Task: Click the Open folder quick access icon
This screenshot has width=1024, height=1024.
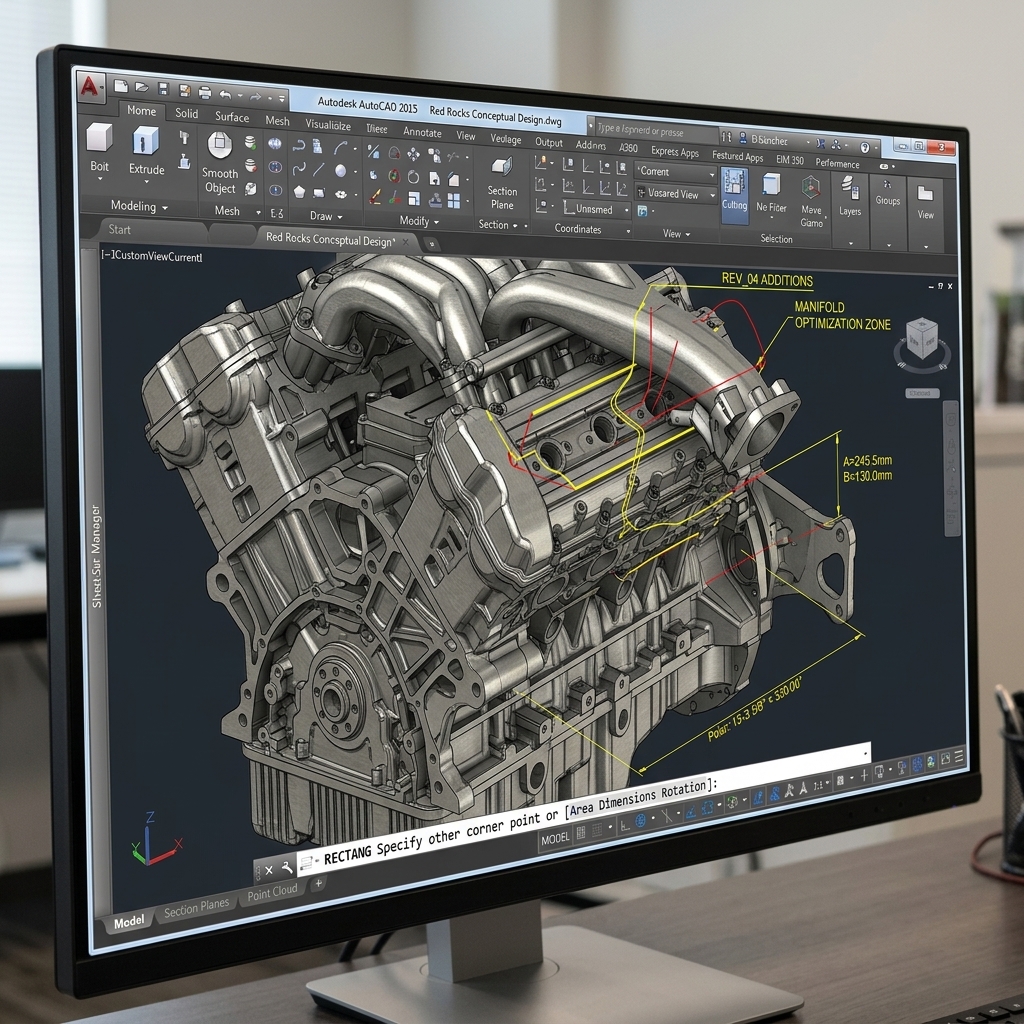Action: (x=142, y=87)
